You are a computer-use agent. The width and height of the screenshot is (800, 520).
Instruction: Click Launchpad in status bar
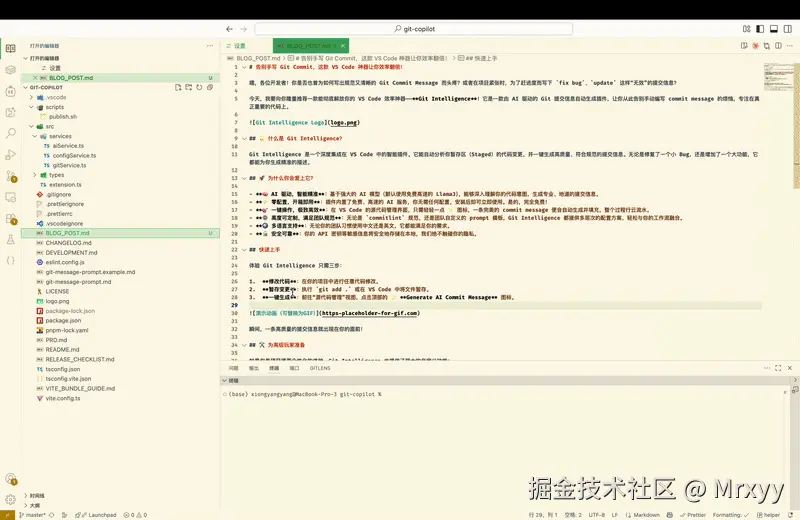click(98, 515)
